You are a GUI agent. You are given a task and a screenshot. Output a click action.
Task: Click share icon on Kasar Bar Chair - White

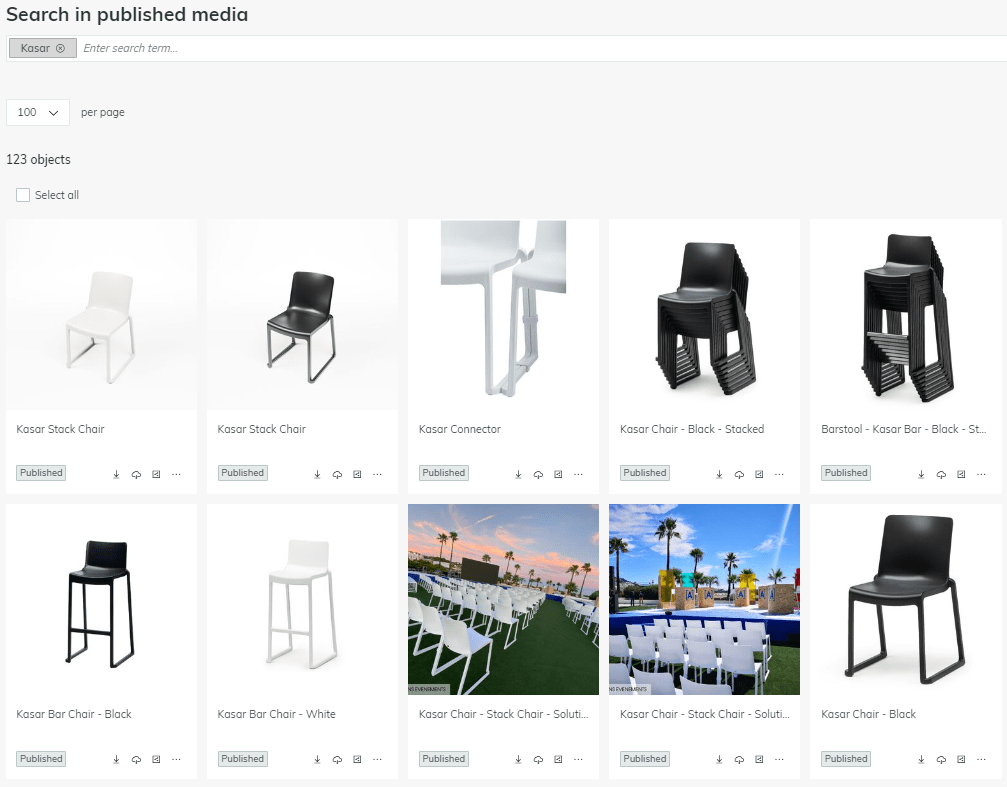click(357, 759)
